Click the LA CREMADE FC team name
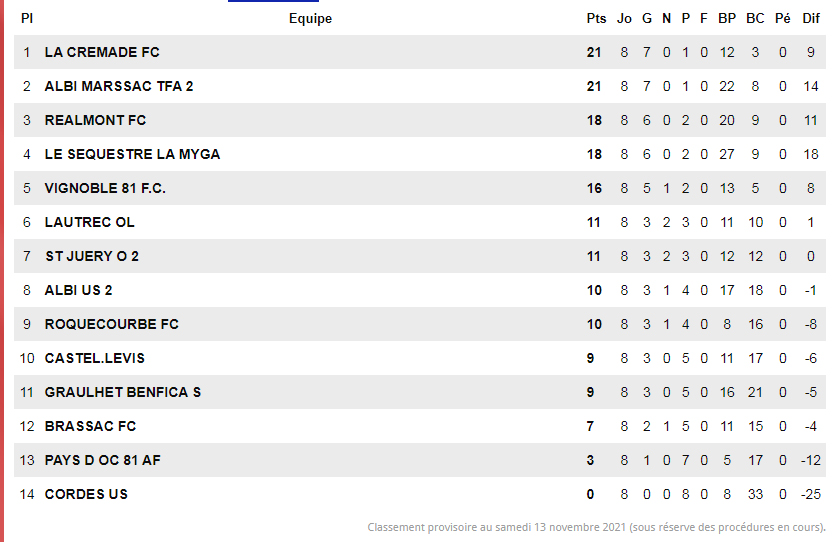 pyautogui.click(x=102, y=52)
